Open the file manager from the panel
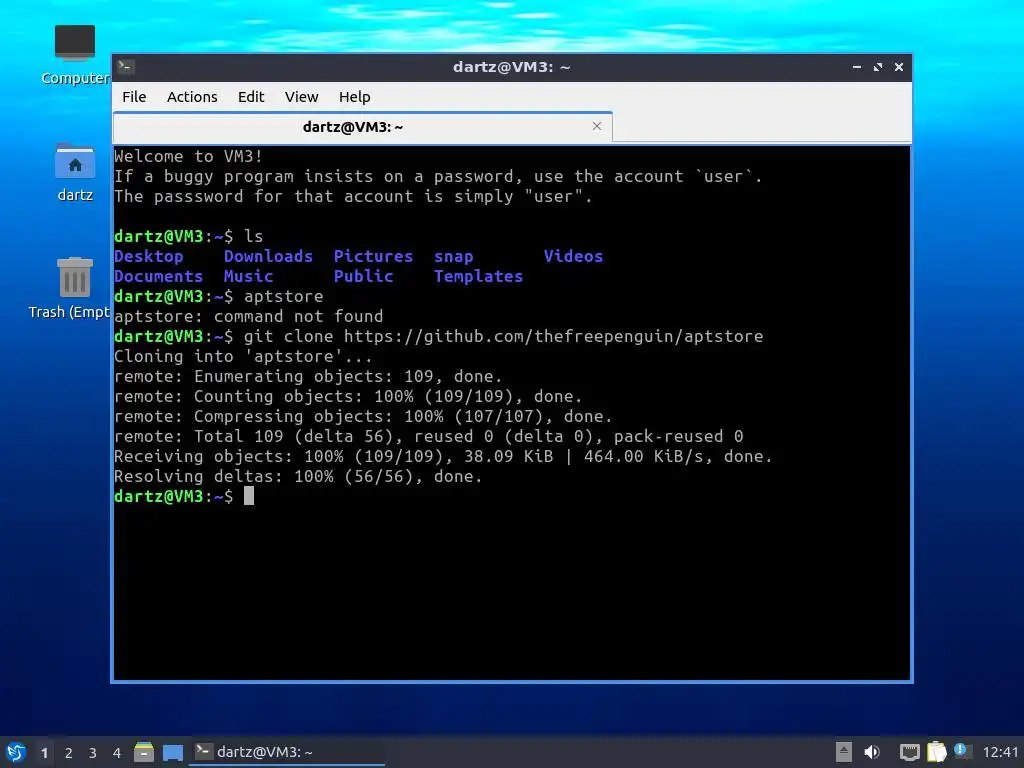The width and height of the screenshot is (1024, 768). point(144,752)
